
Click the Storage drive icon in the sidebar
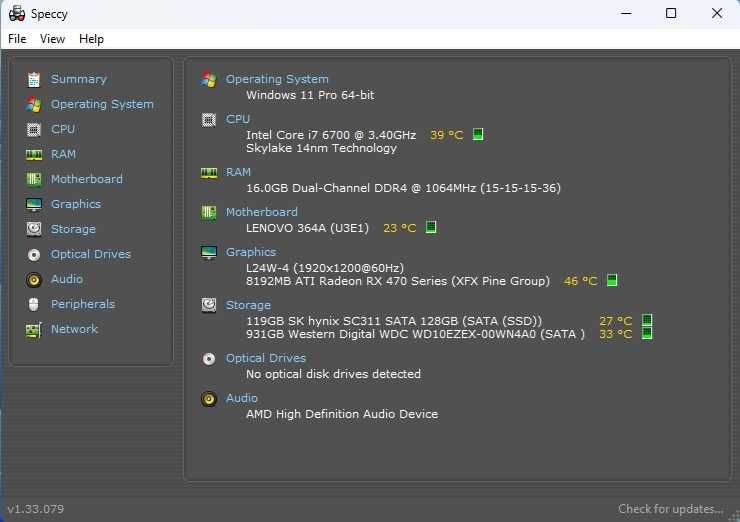coord(34,229)
